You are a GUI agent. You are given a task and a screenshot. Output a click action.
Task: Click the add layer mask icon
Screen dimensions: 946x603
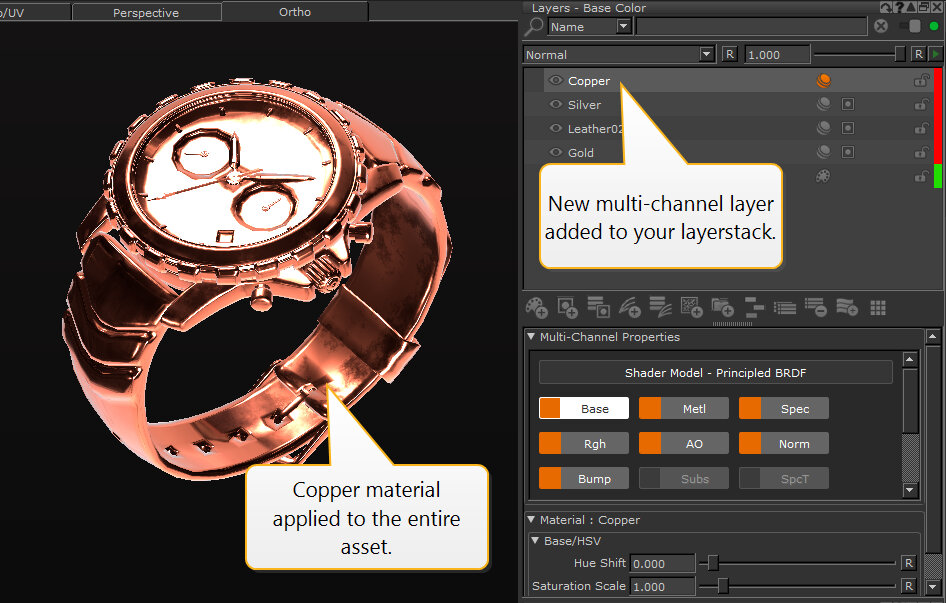[x=568, y=308]
